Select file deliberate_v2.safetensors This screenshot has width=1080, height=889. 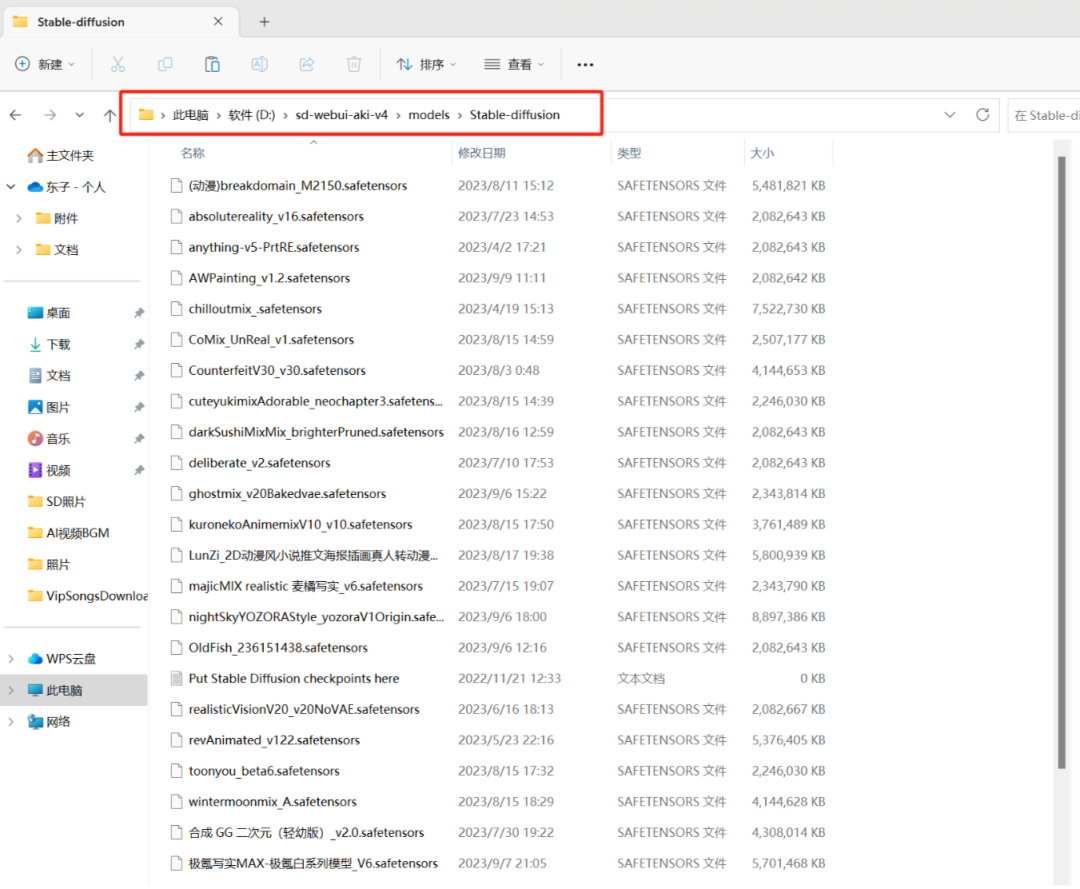coord(259,463)
